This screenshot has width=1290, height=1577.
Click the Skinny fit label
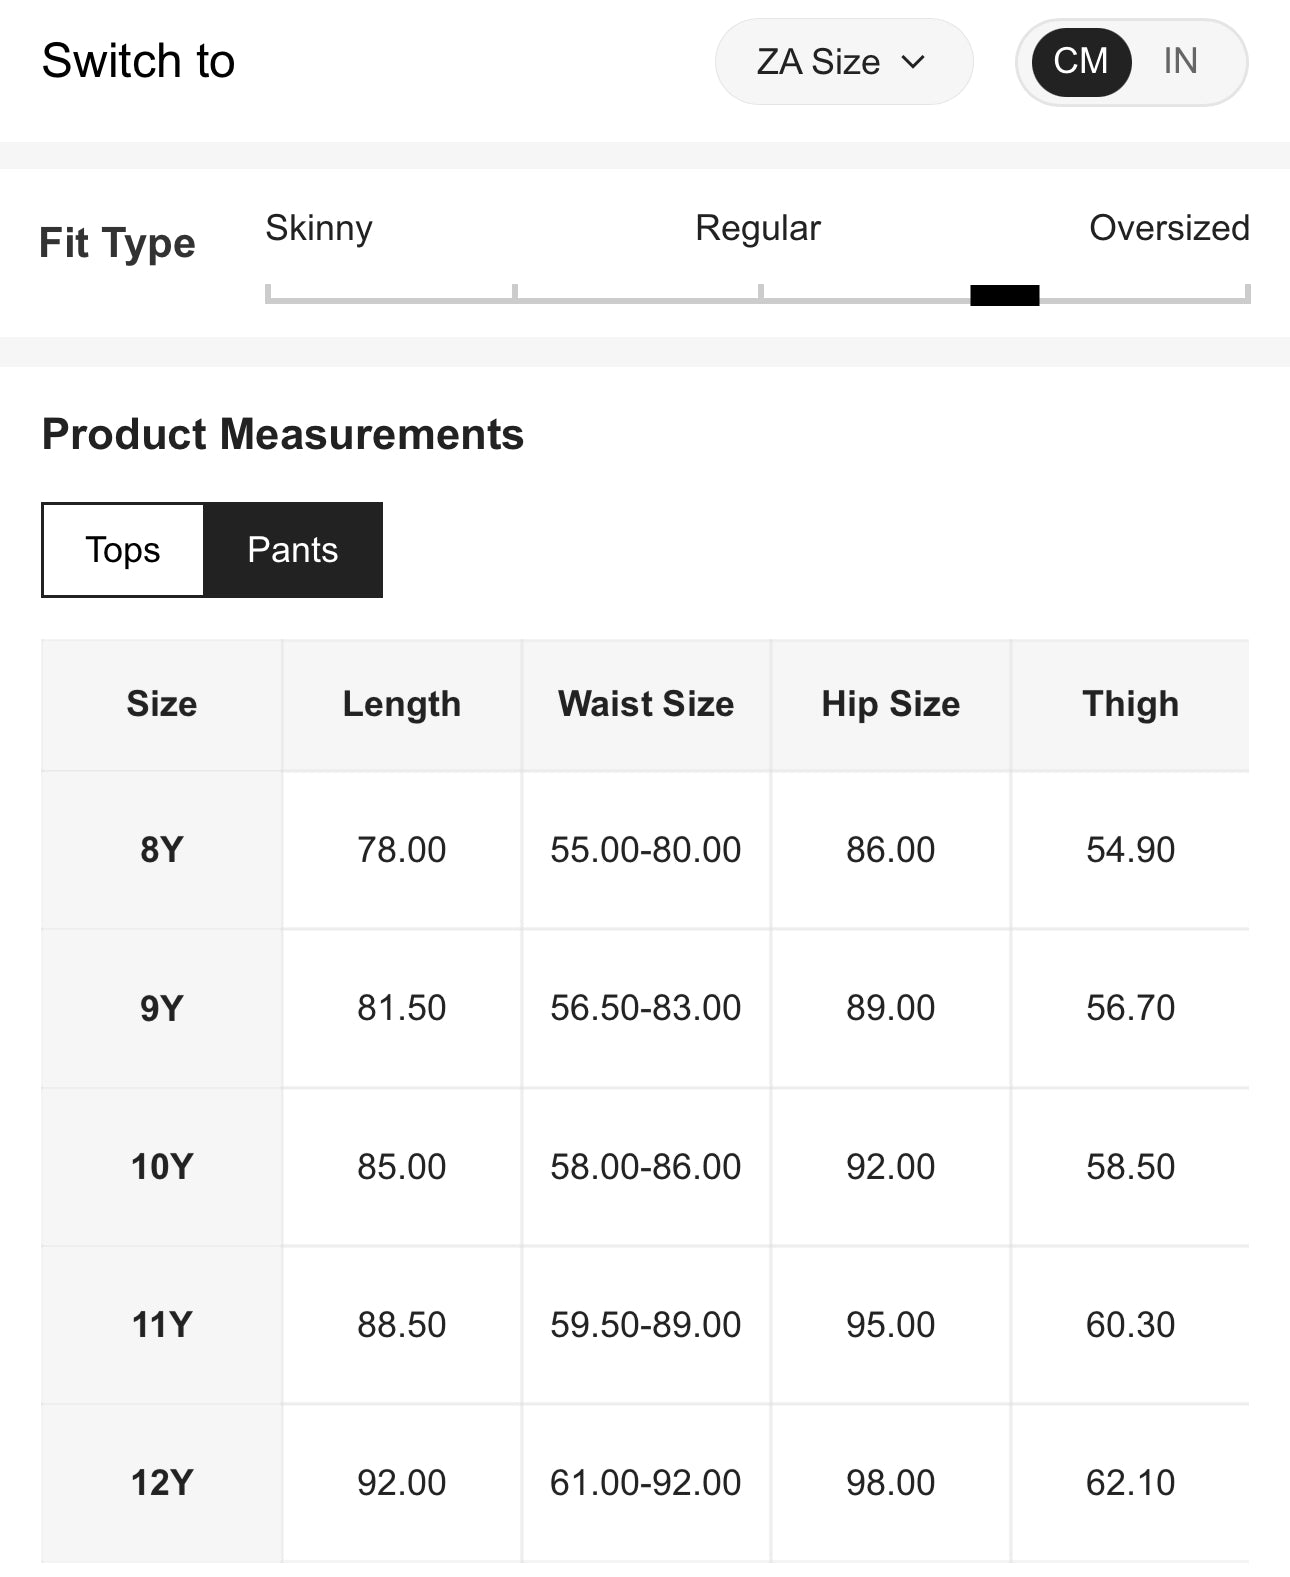pos(318,228)
